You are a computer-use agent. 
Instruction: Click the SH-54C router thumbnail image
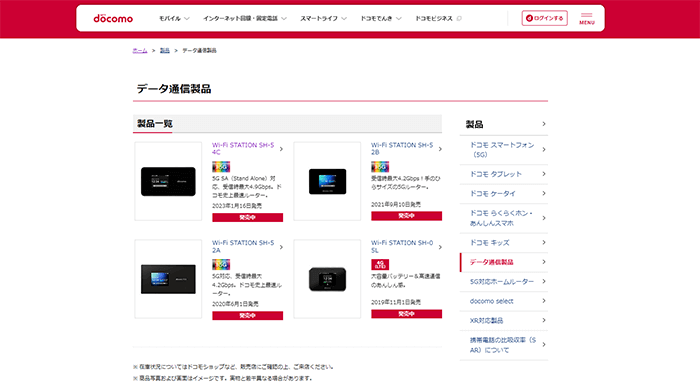pyautogui.click(x=168, y=181)
